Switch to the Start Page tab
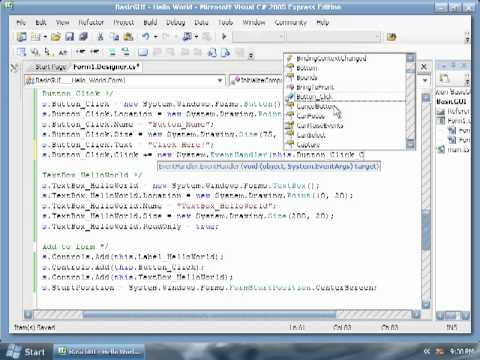The image size is (480, 360). tap(50, 67)
